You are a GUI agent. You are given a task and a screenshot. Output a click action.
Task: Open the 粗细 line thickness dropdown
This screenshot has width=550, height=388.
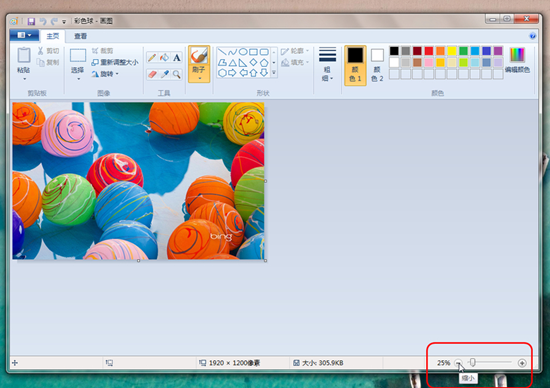[x=327, y=64]
